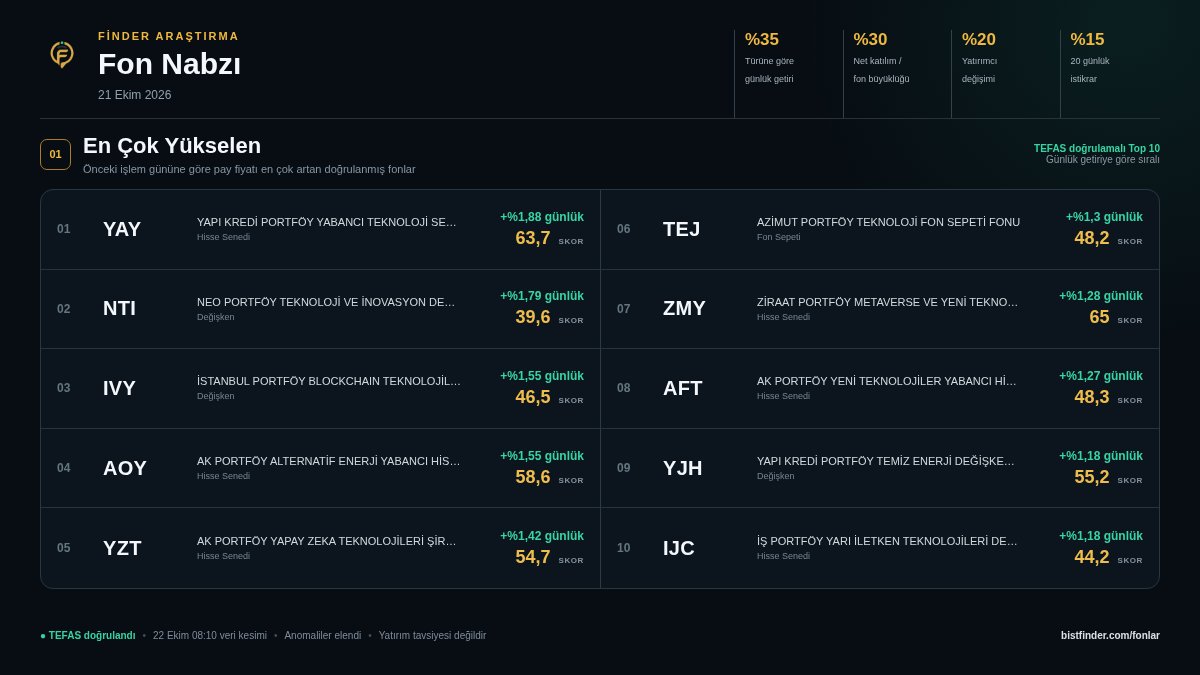Select the IJC yarı iletken fund
This screenshot has height=675, width=1200.
(880, 548)
